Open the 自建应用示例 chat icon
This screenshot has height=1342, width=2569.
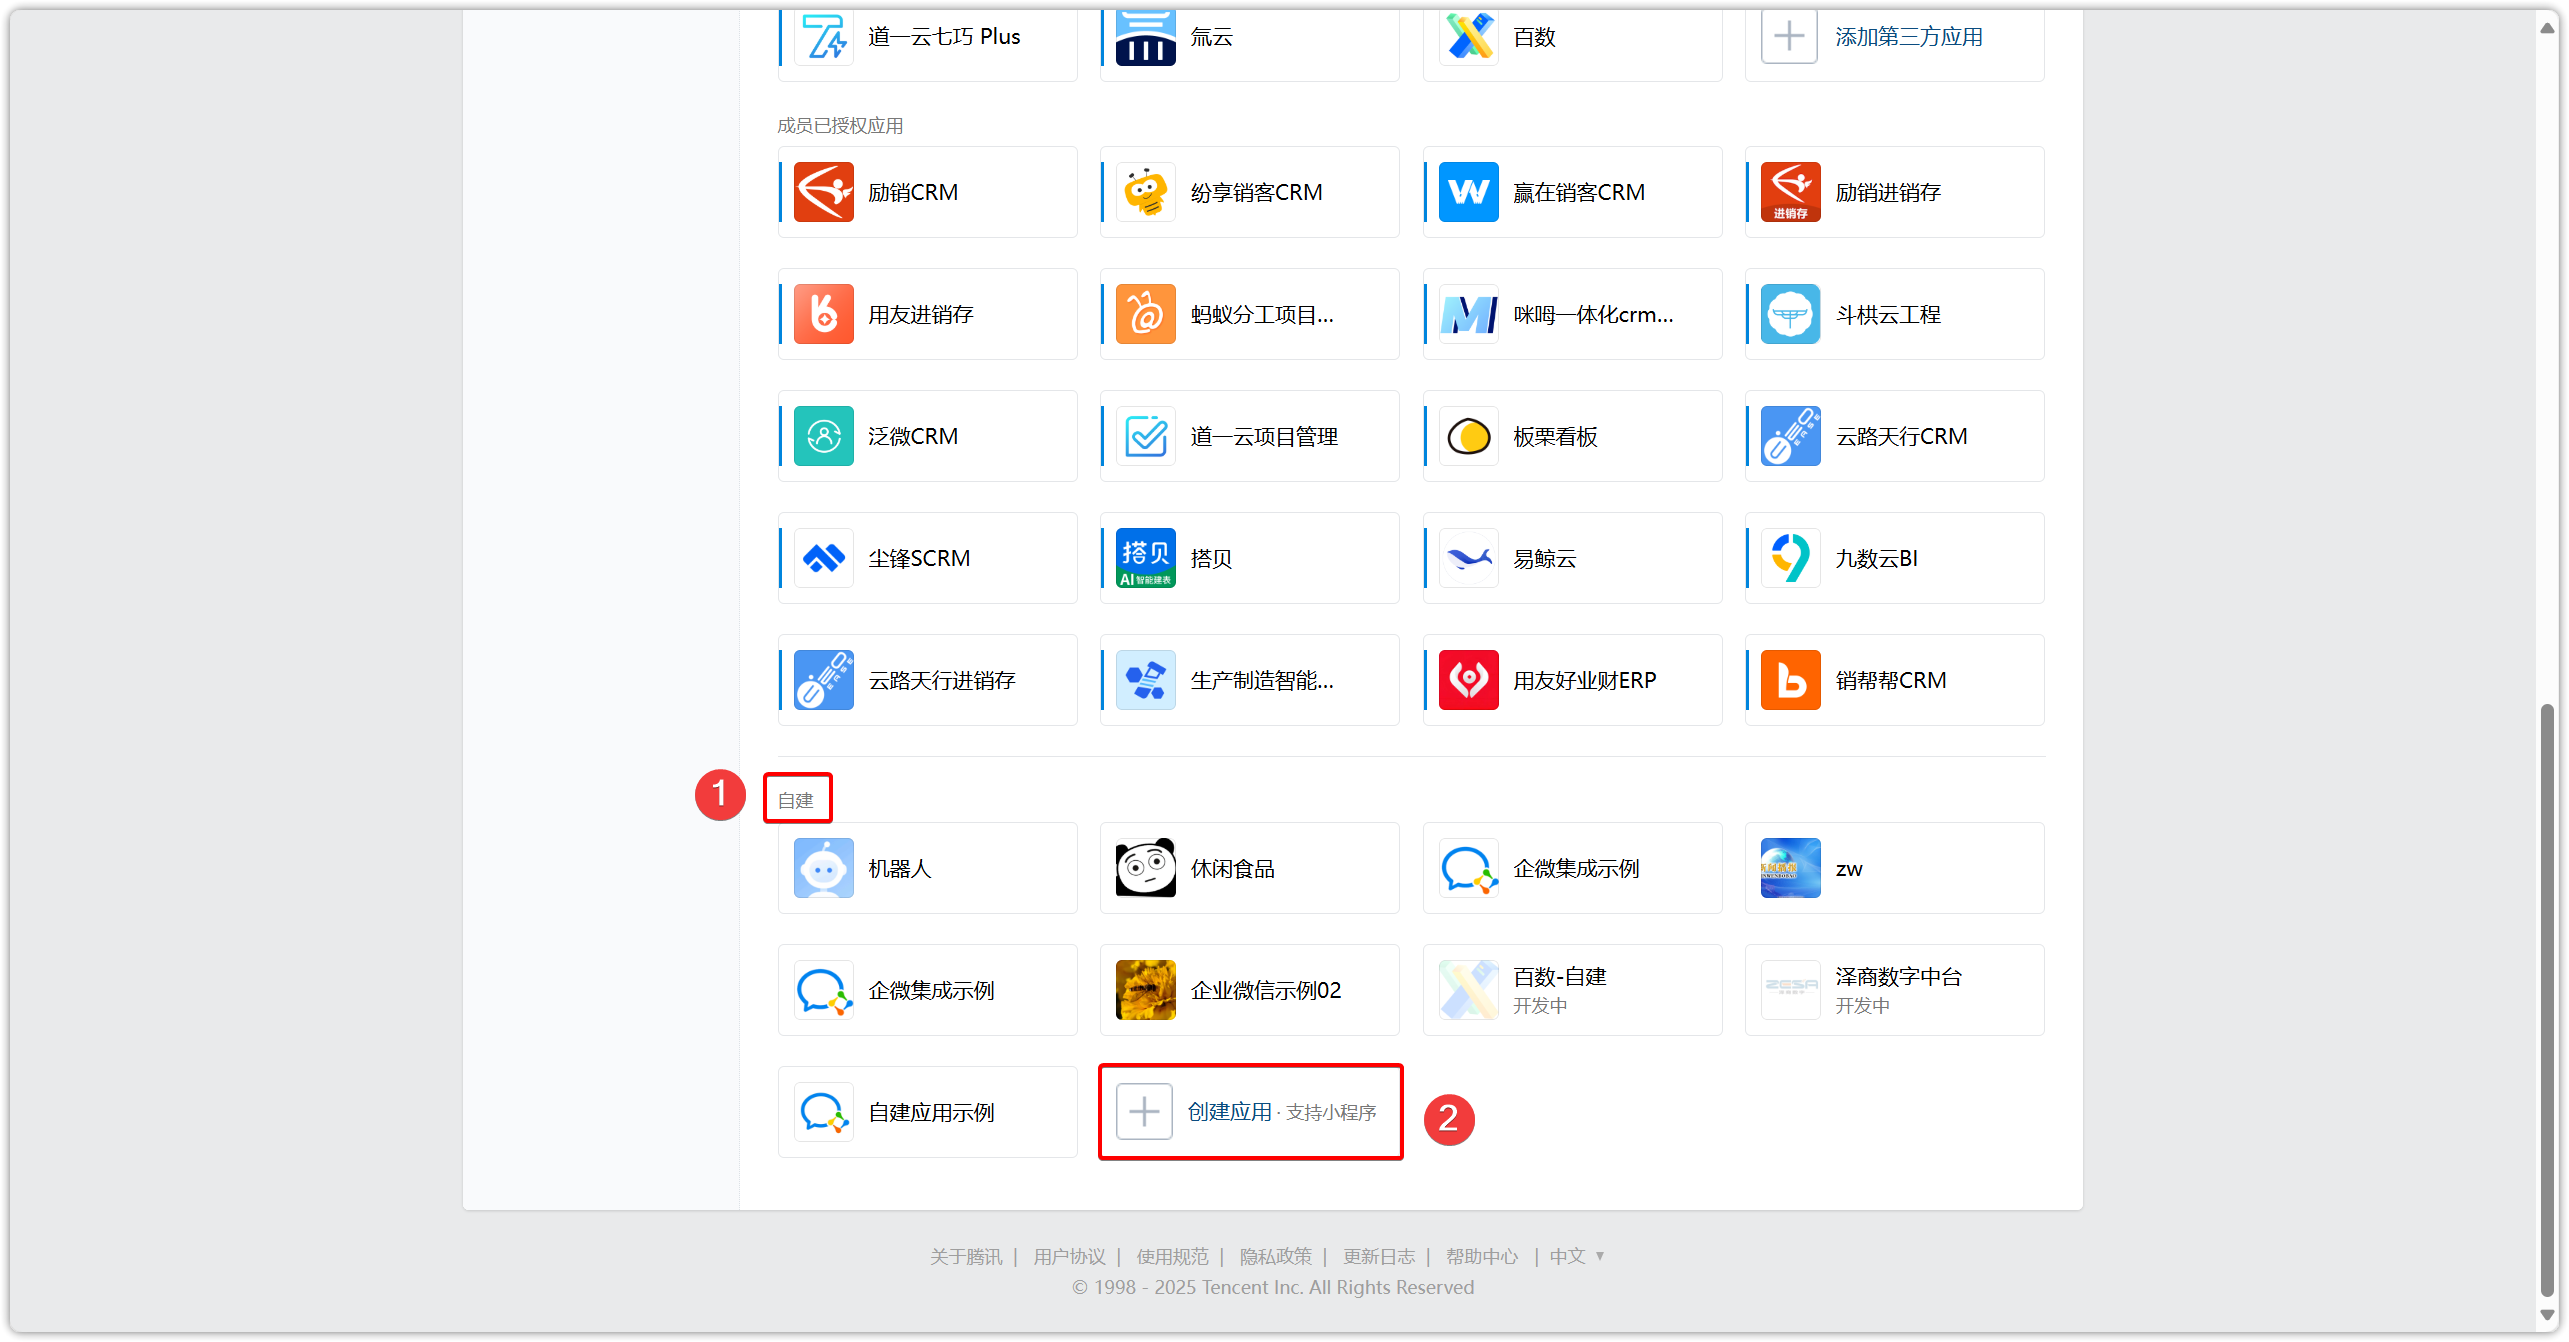tap(823, 1112)
